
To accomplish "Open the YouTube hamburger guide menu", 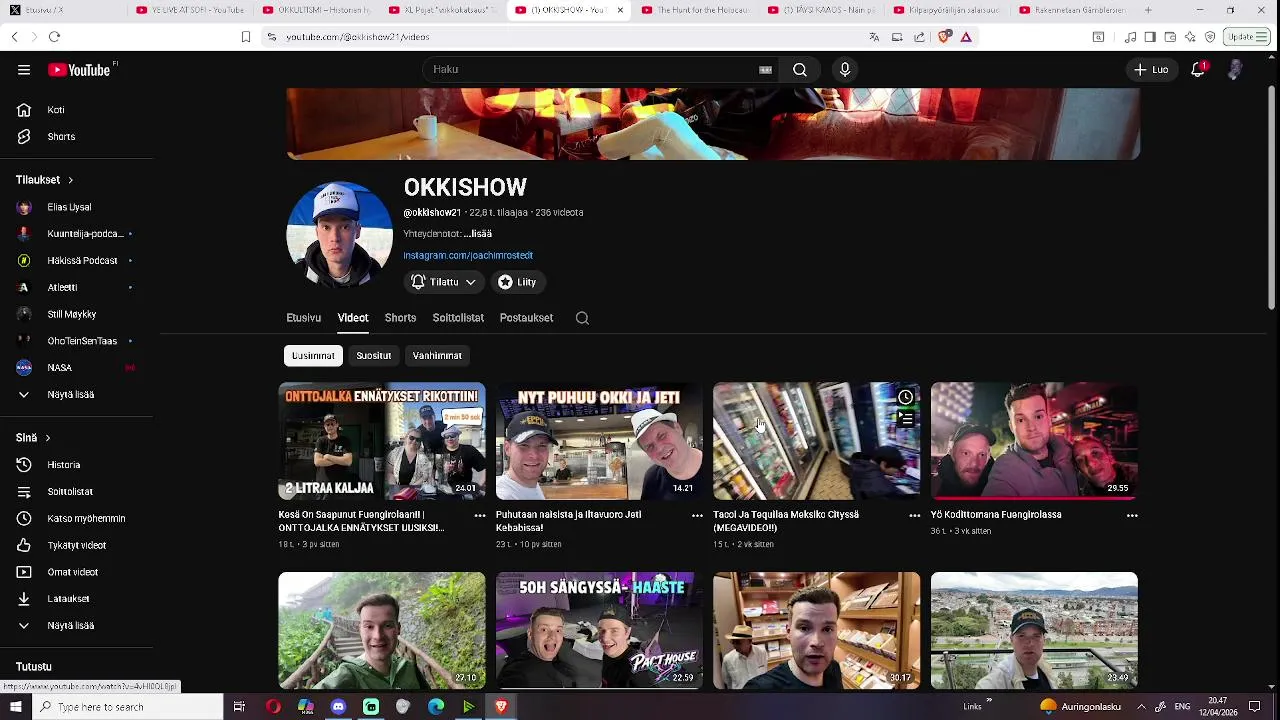I will [24, 70].
